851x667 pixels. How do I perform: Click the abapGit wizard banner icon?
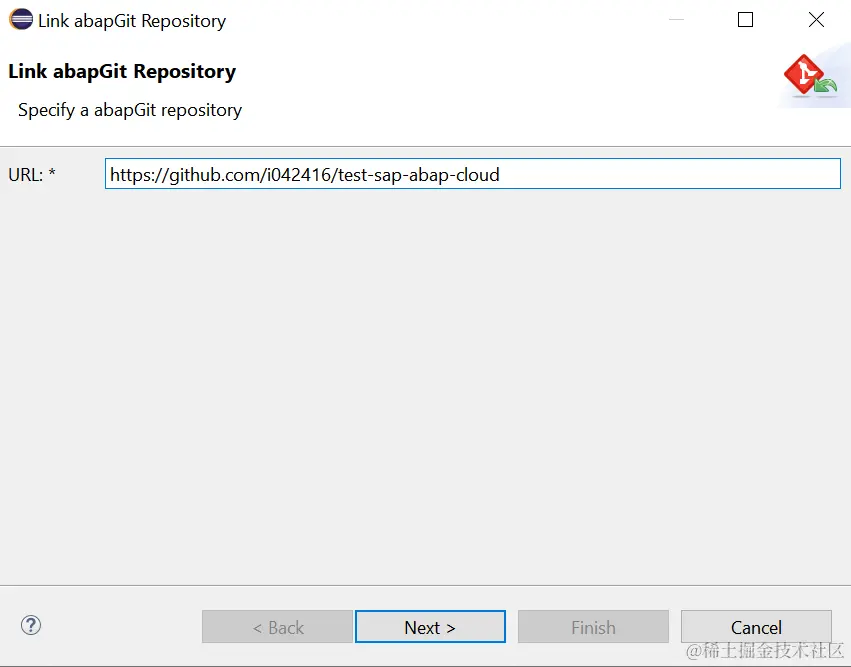[810, 75]
